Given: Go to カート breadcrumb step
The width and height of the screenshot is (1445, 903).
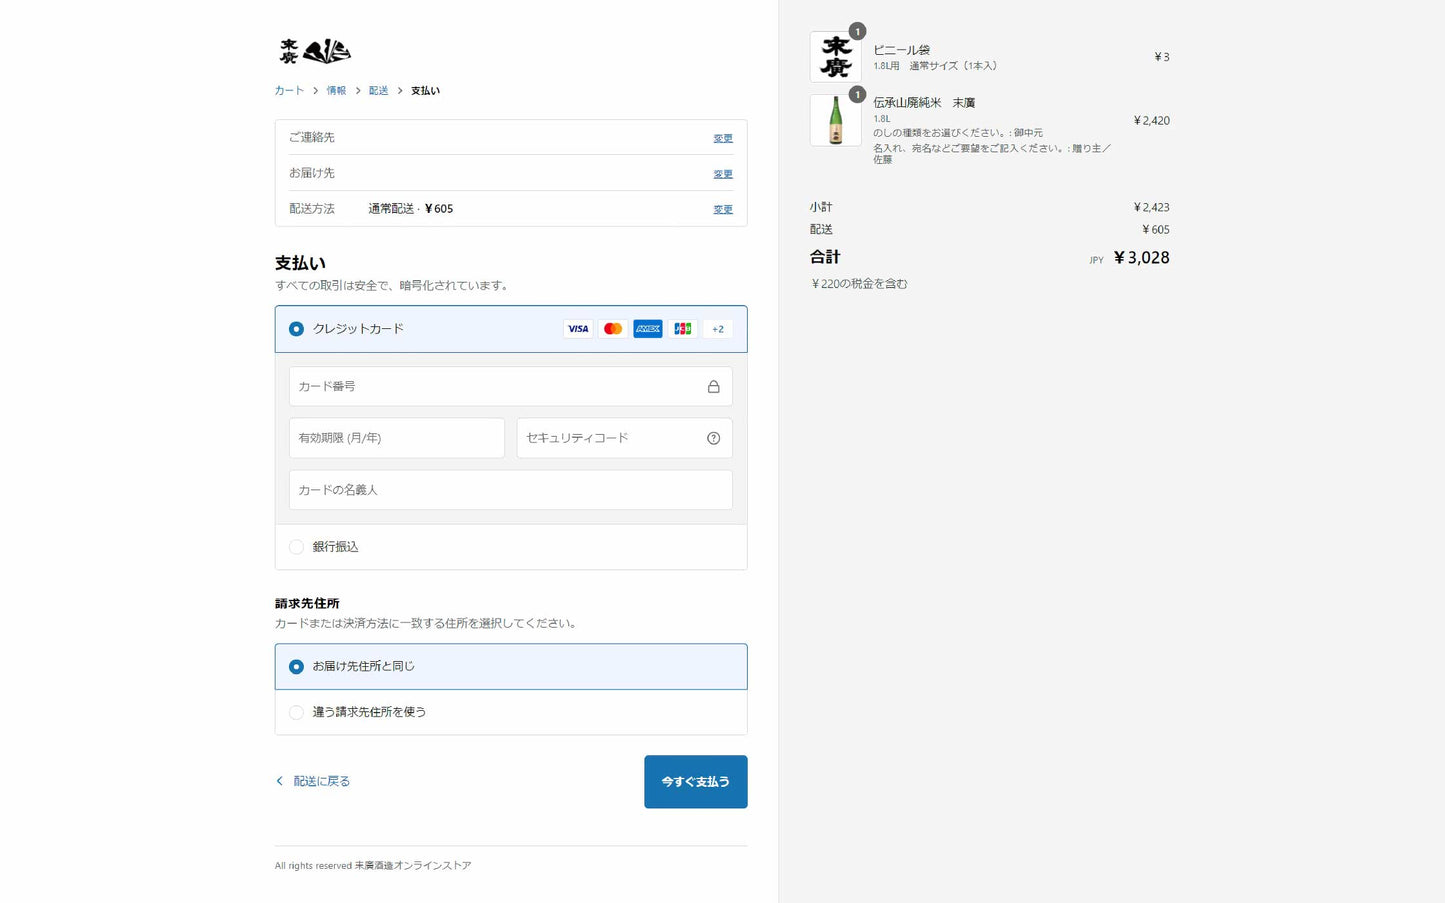Looking at the screenshot, I should coord(289,91).
